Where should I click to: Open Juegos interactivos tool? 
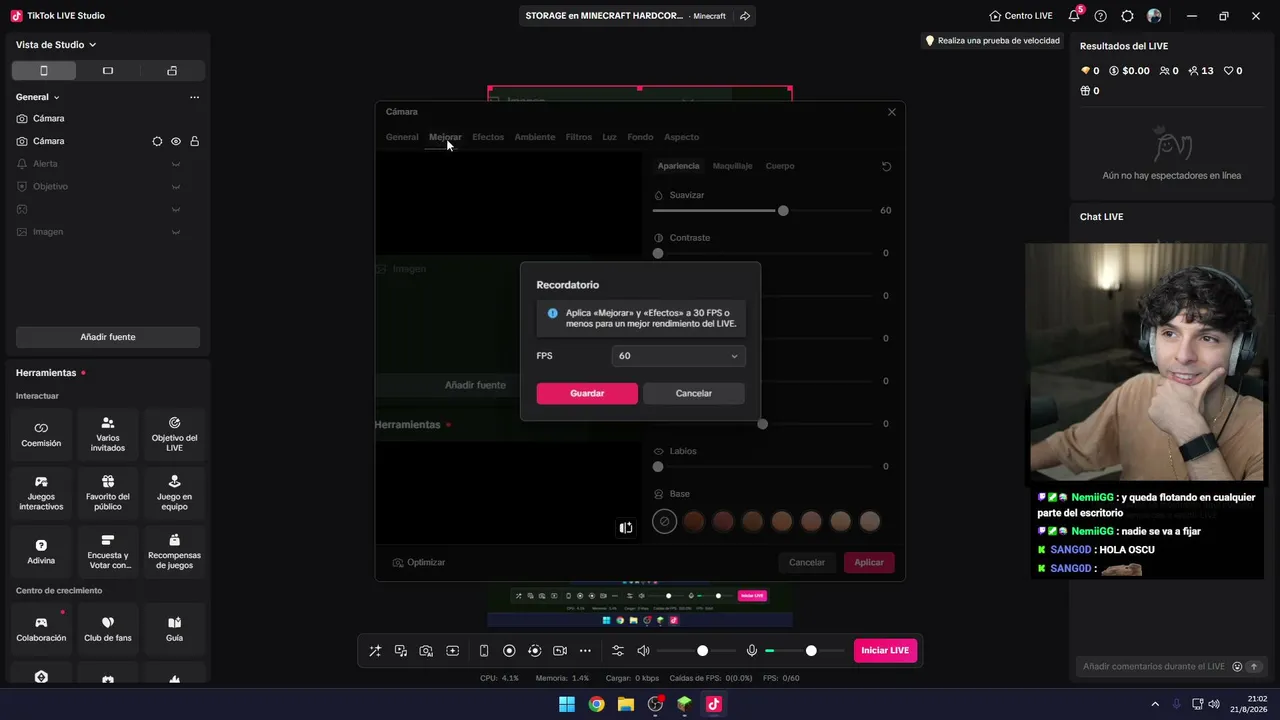[x=41, y=493]
